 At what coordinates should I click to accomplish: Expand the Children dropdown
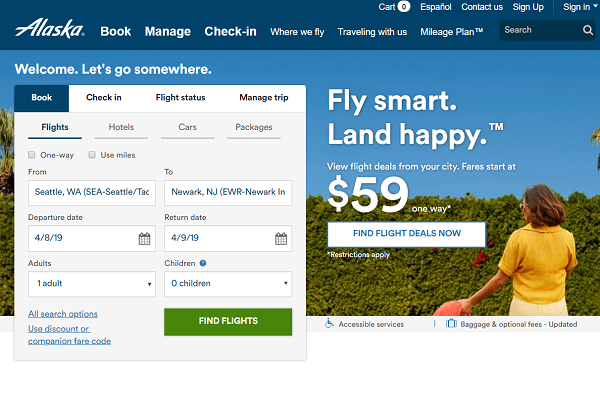pos(228,284)
